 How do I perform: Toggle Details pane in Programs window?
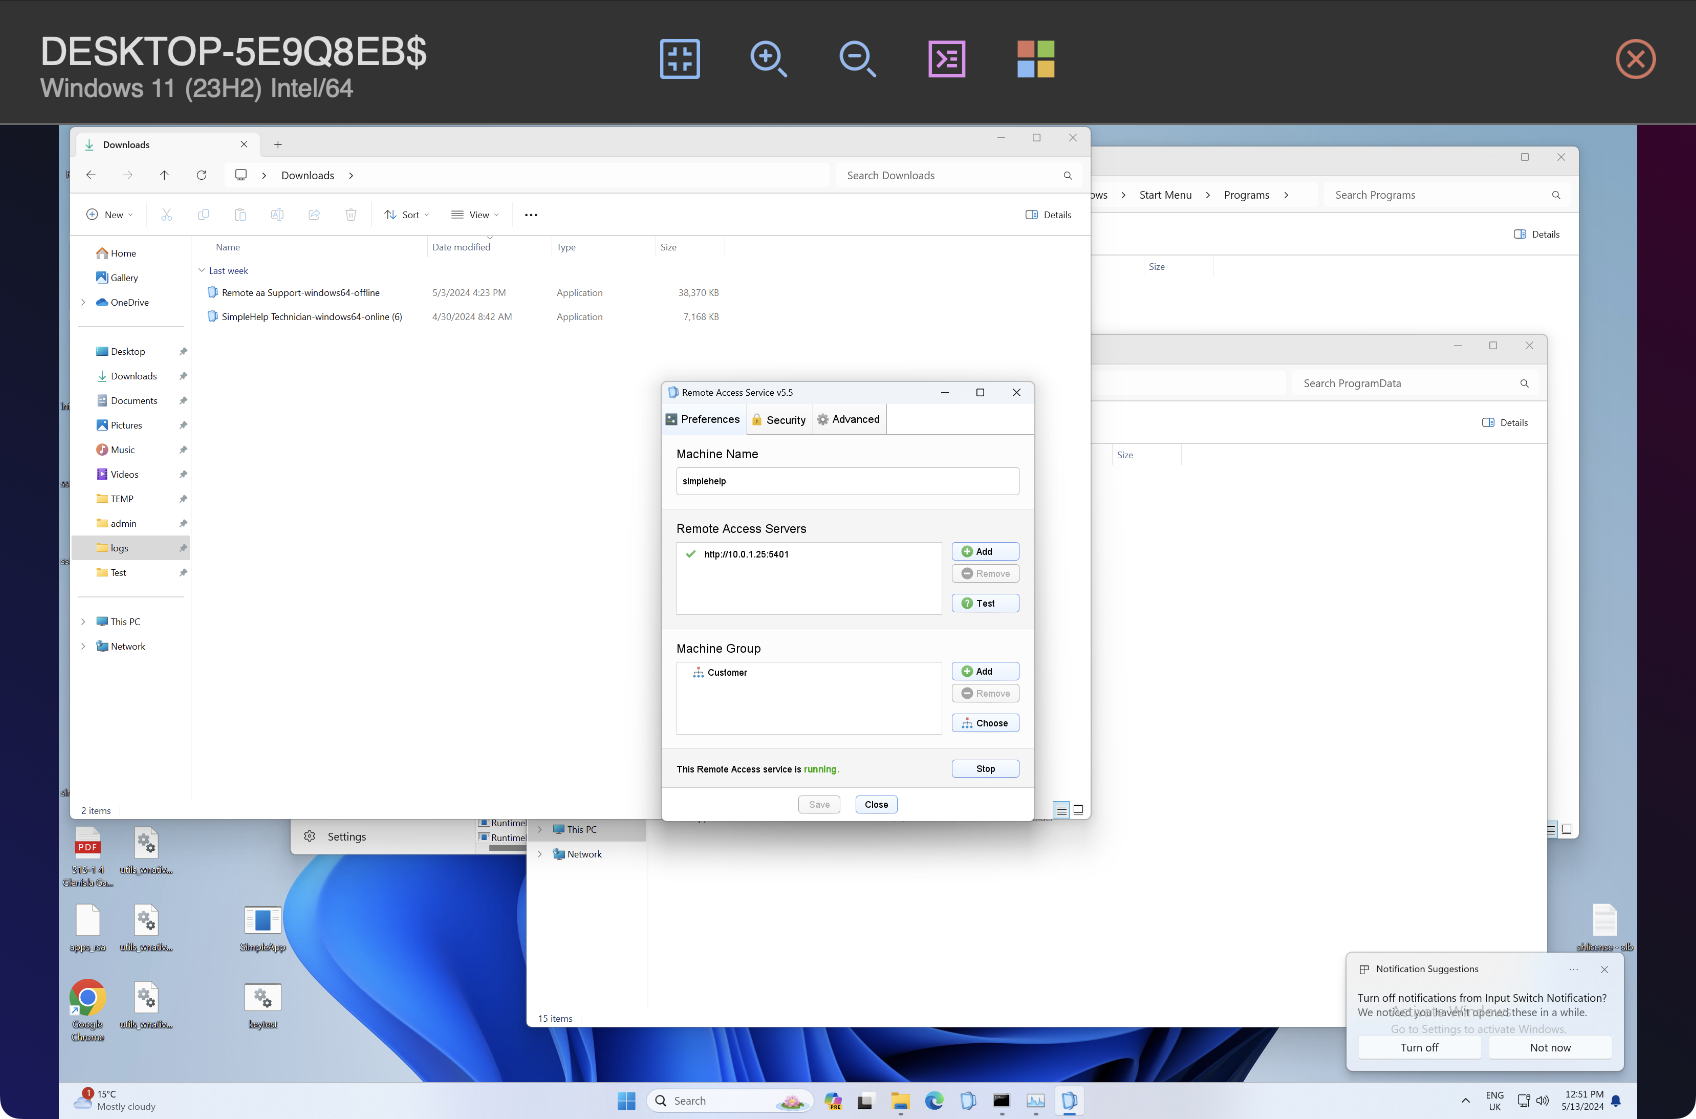pos(1537,235)
